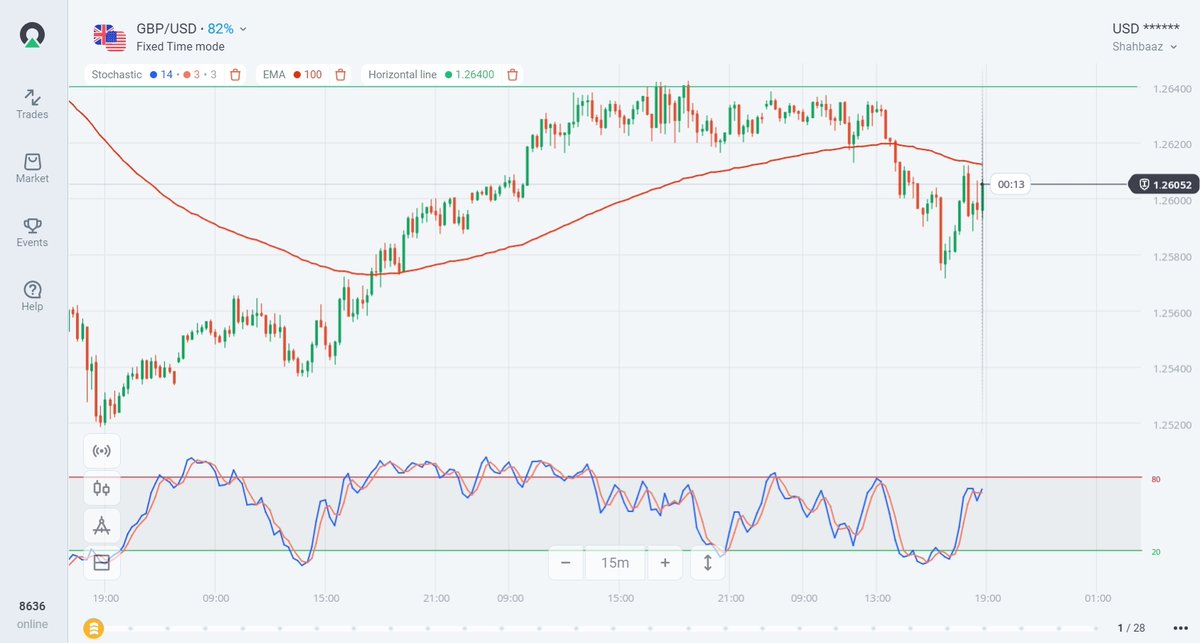
Task: Click the Olymp Trade logo icon
Action: (33, 35)
